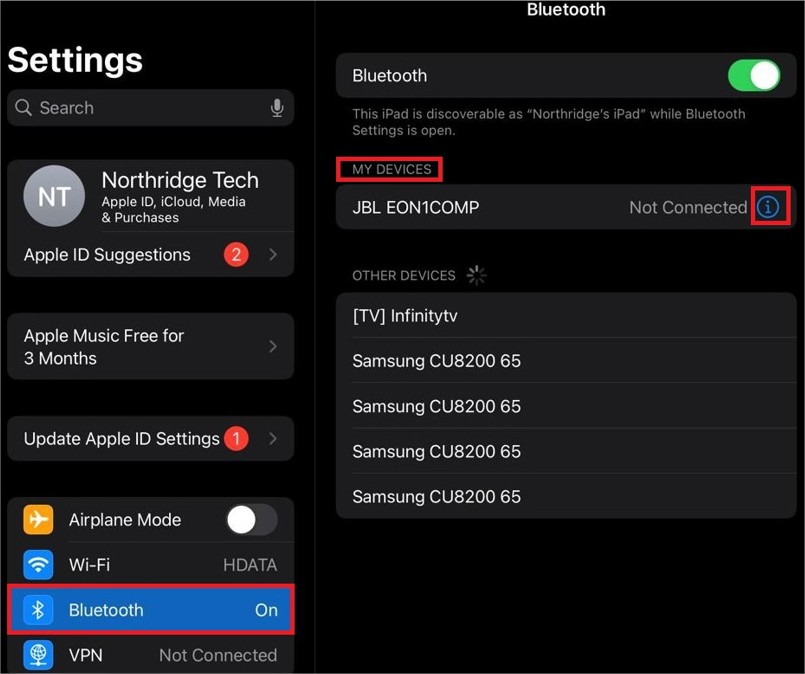Tap the On status in the Bluetooth row
The width and height of the screenshot is (805, 674).
266,610
